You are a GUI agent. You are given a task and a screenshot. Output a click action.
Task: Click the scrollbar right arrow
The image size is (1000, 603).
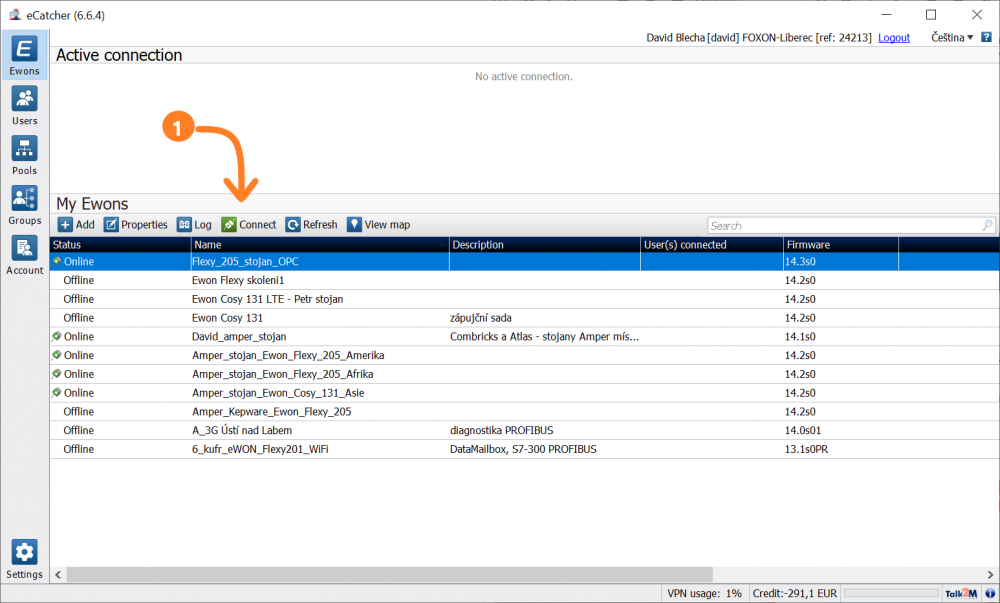990,574
